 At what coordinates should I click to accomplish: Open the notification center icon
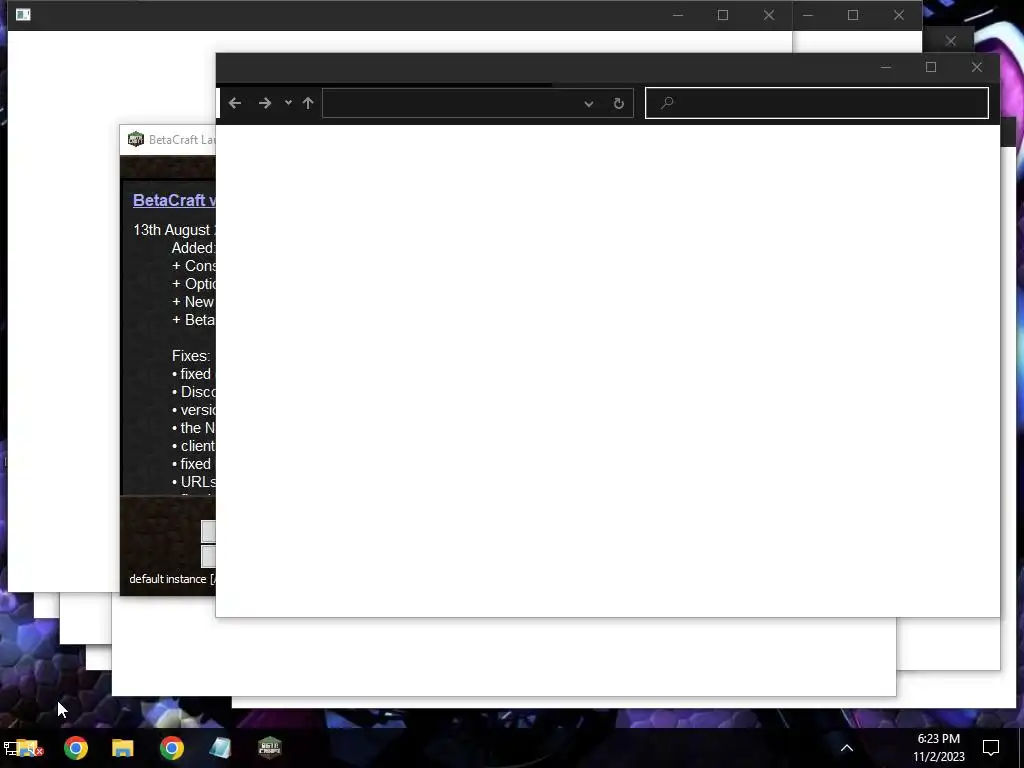pyautogui.click(x=991, y=748)
